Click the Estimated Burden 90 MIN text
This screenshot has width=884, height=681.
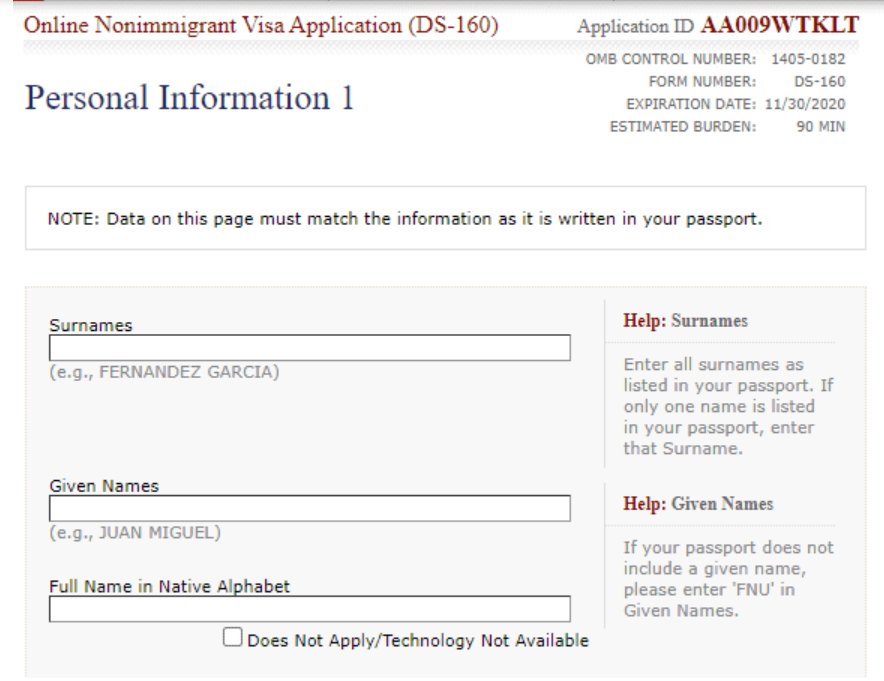[x=727, y=127]
